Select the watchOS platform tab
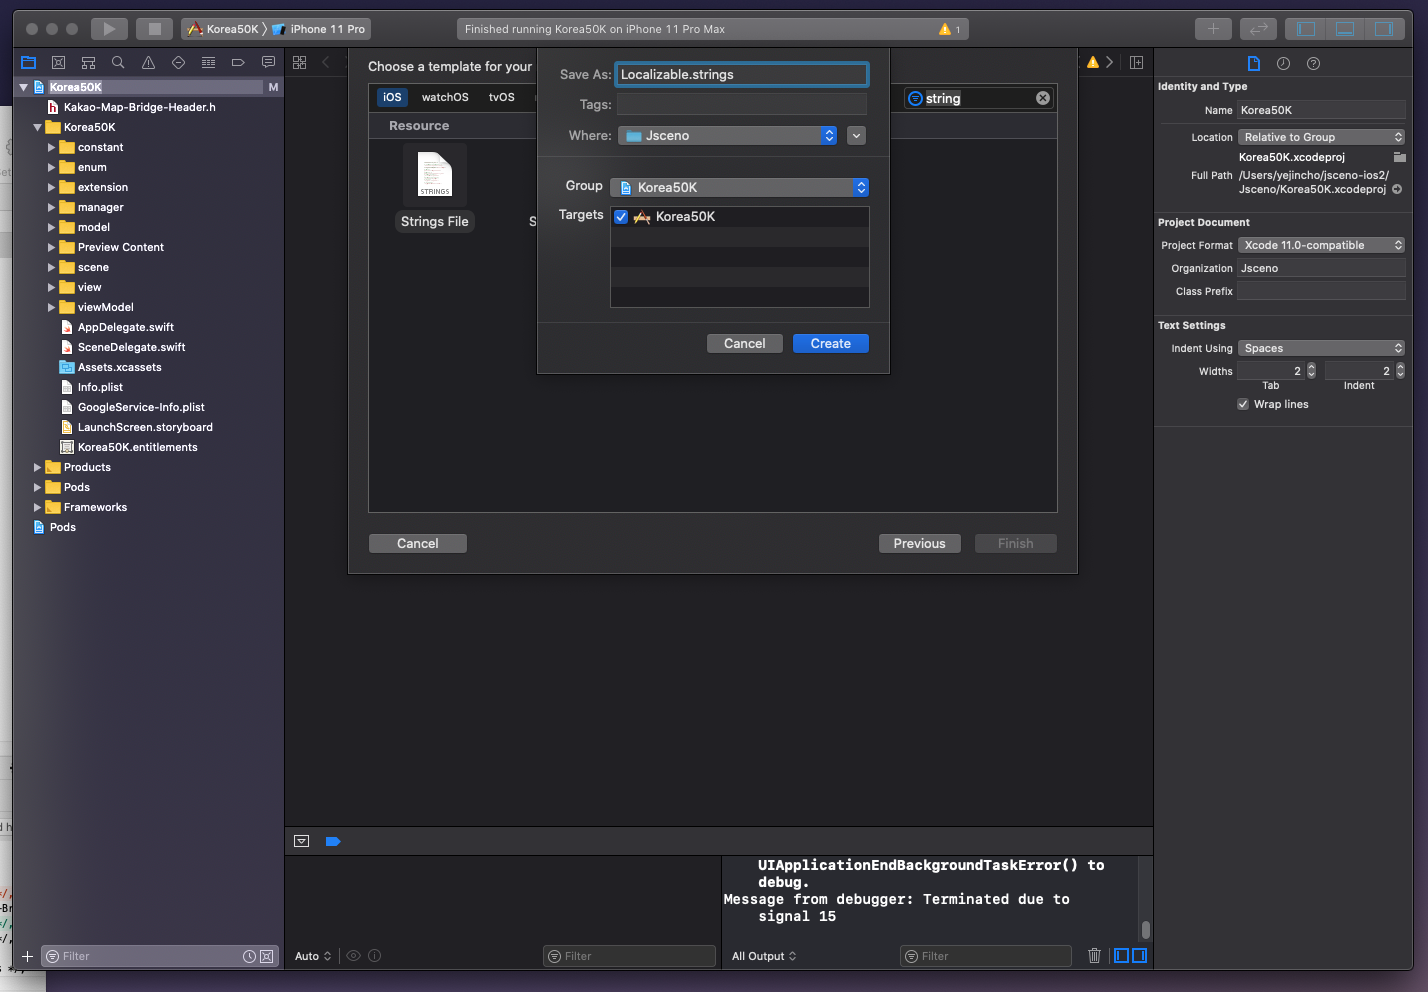Image resolution: width=1428 pixels, height=992 pixels. tap(445, 97)
